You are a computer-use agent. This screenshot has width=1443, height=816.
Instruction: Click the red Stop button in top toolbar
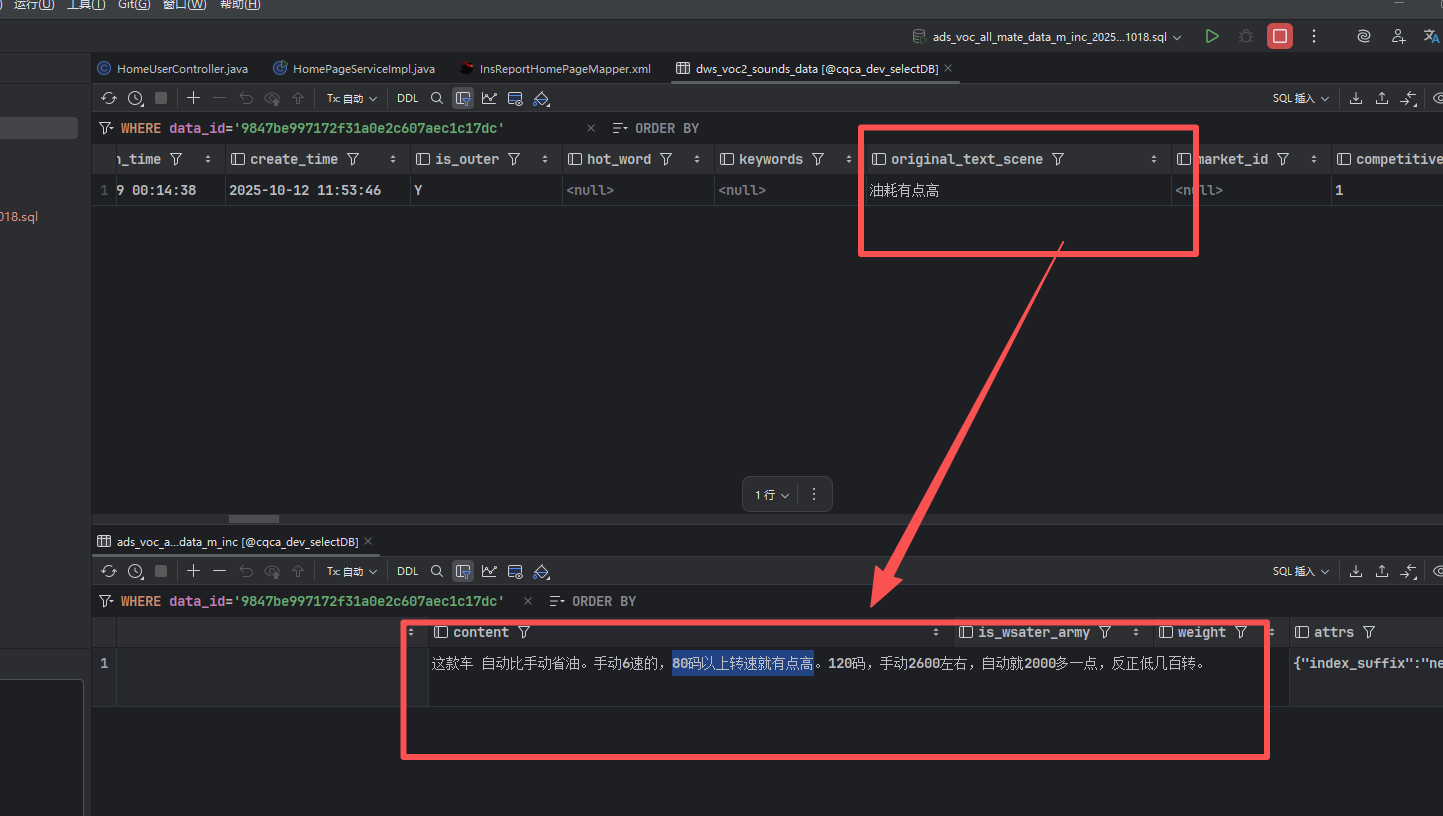pyautogui.click(x=1279, y=37)
